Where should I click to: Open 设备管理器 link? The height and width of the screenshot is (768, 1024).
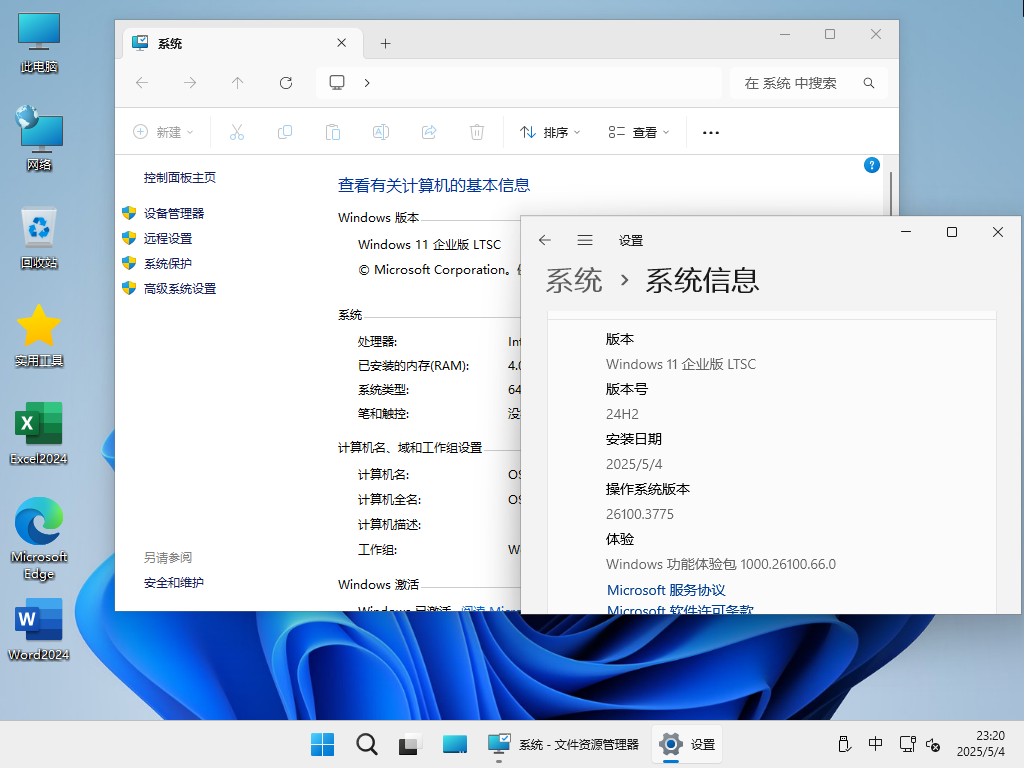tap(174, 214)
